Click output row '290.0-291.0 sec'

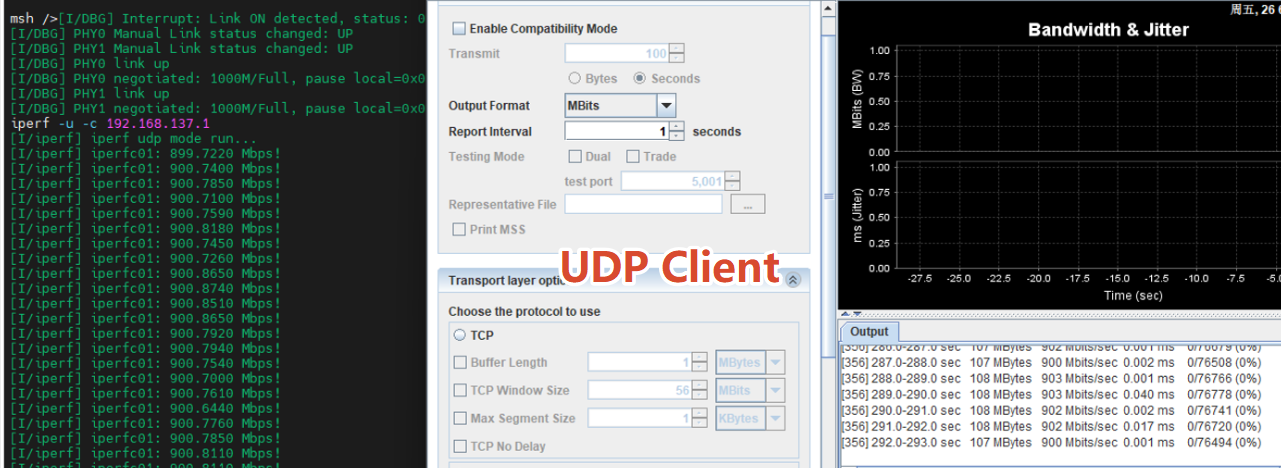click(x=1051, y=410)
